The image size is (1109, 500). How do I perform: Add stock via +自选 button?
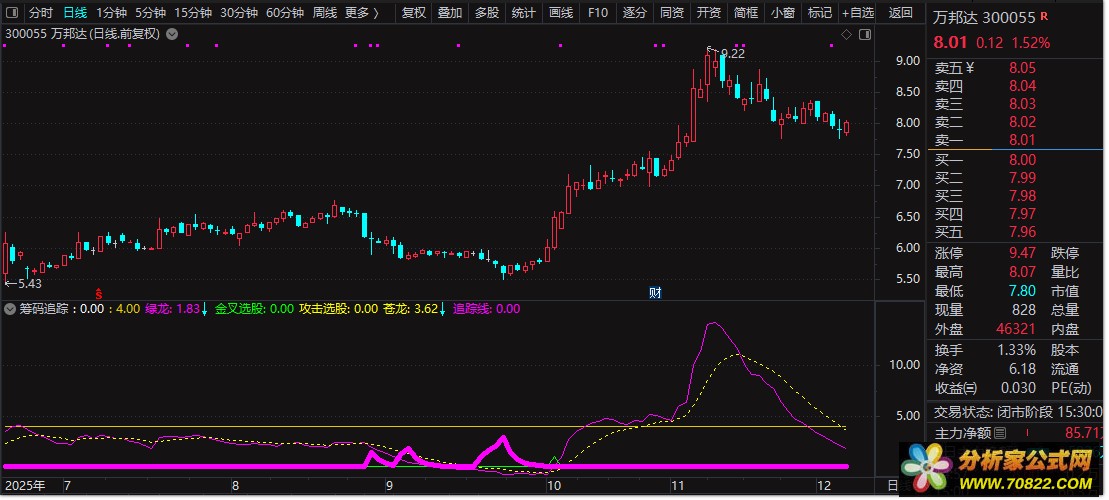(x=857, y=13)
